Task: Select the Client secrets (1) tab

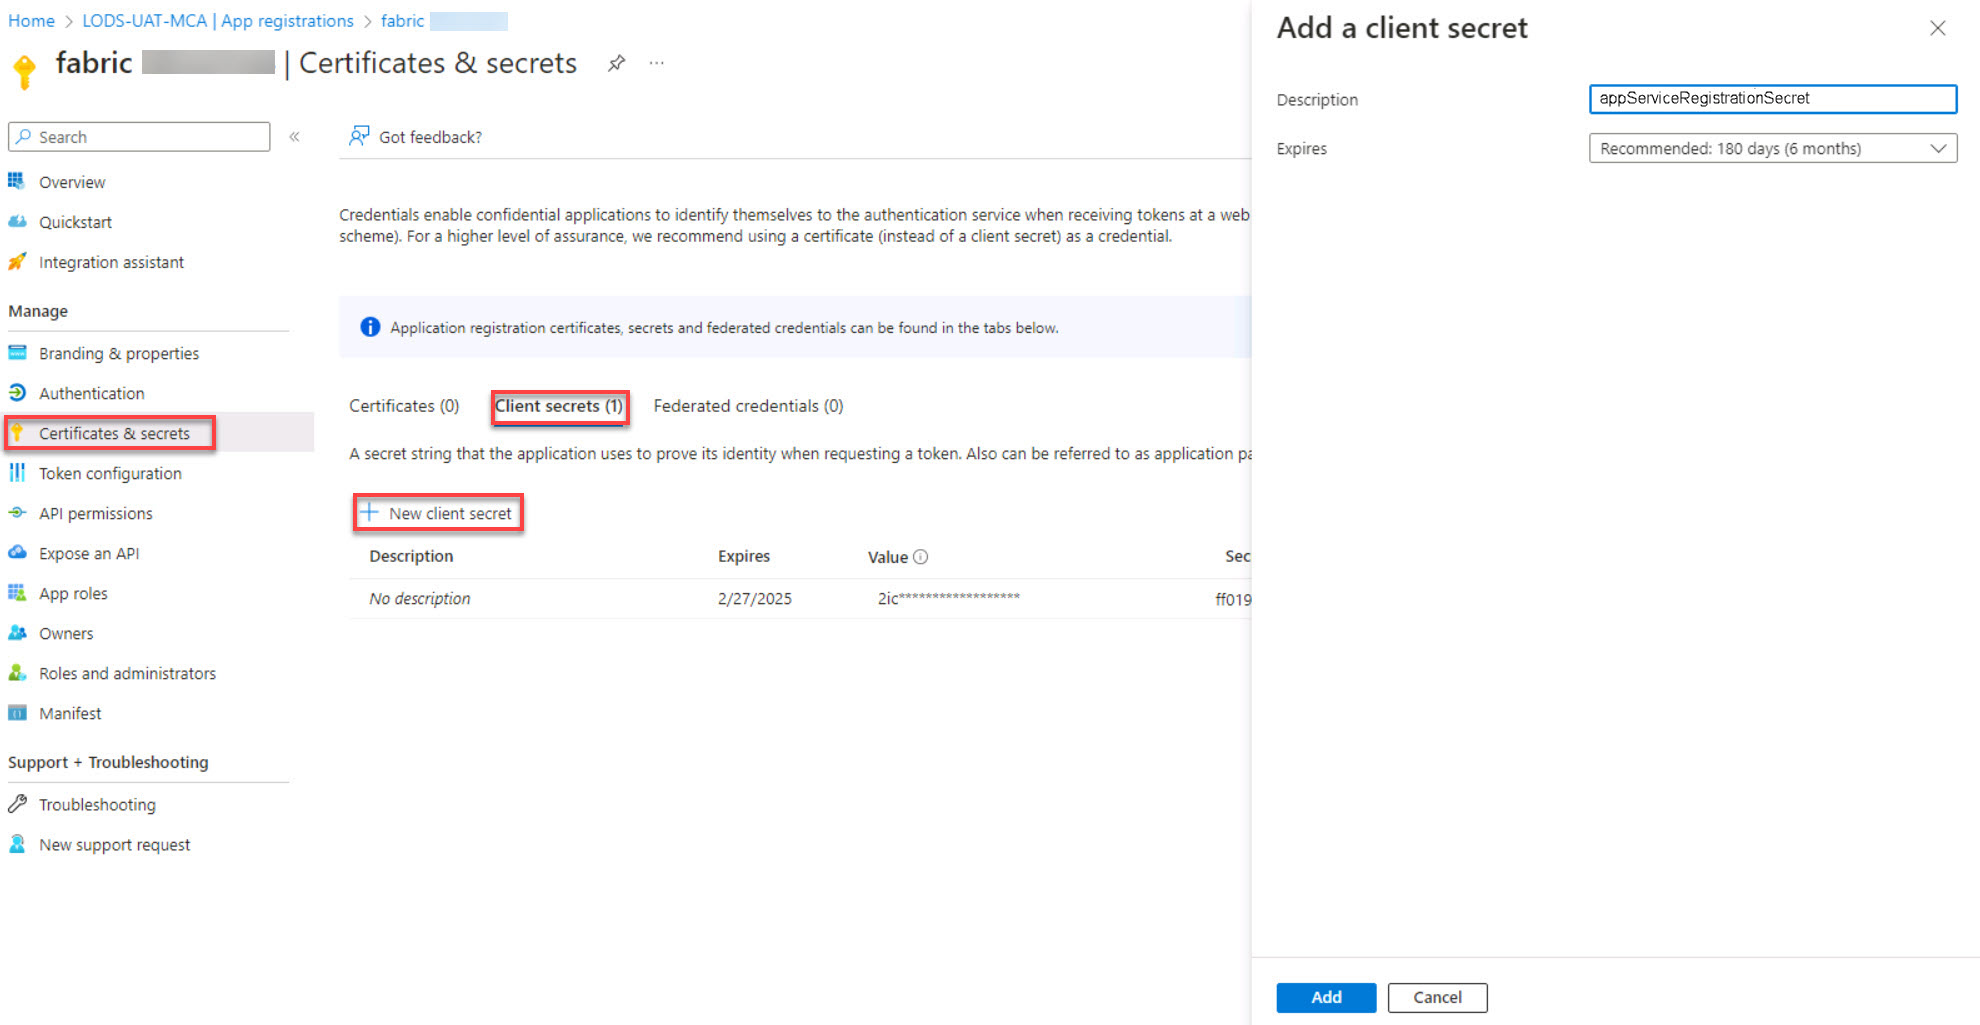Action: pos(559,406)
